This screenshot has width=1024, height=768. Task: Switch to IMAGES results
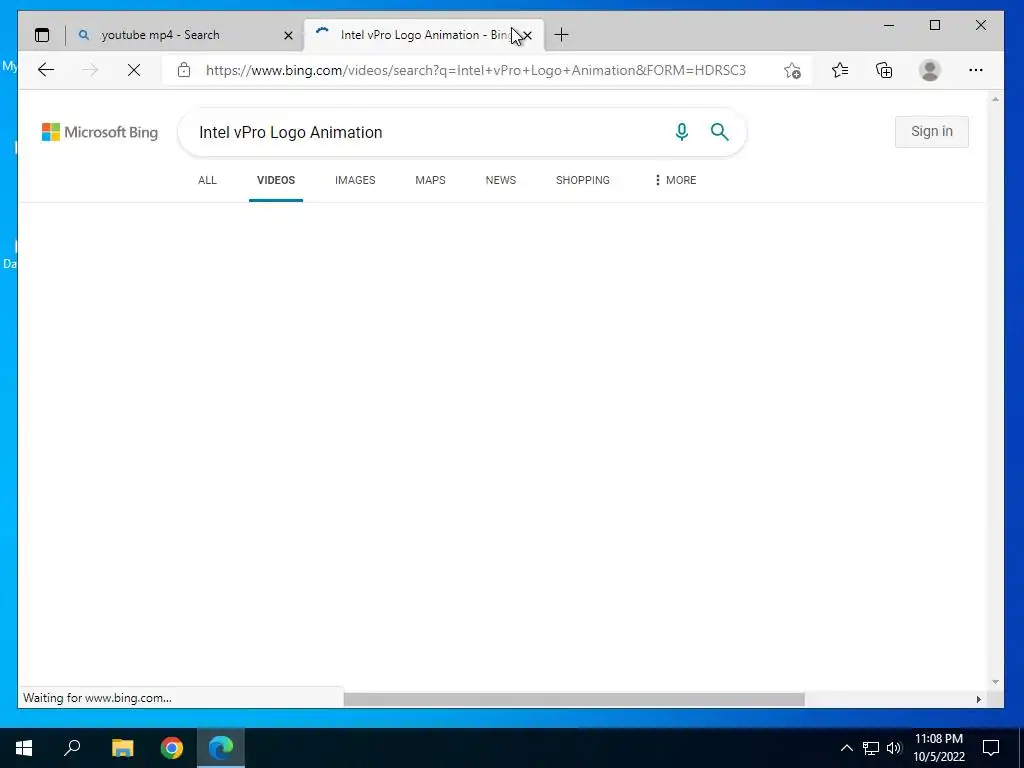[x=355, y=180]
